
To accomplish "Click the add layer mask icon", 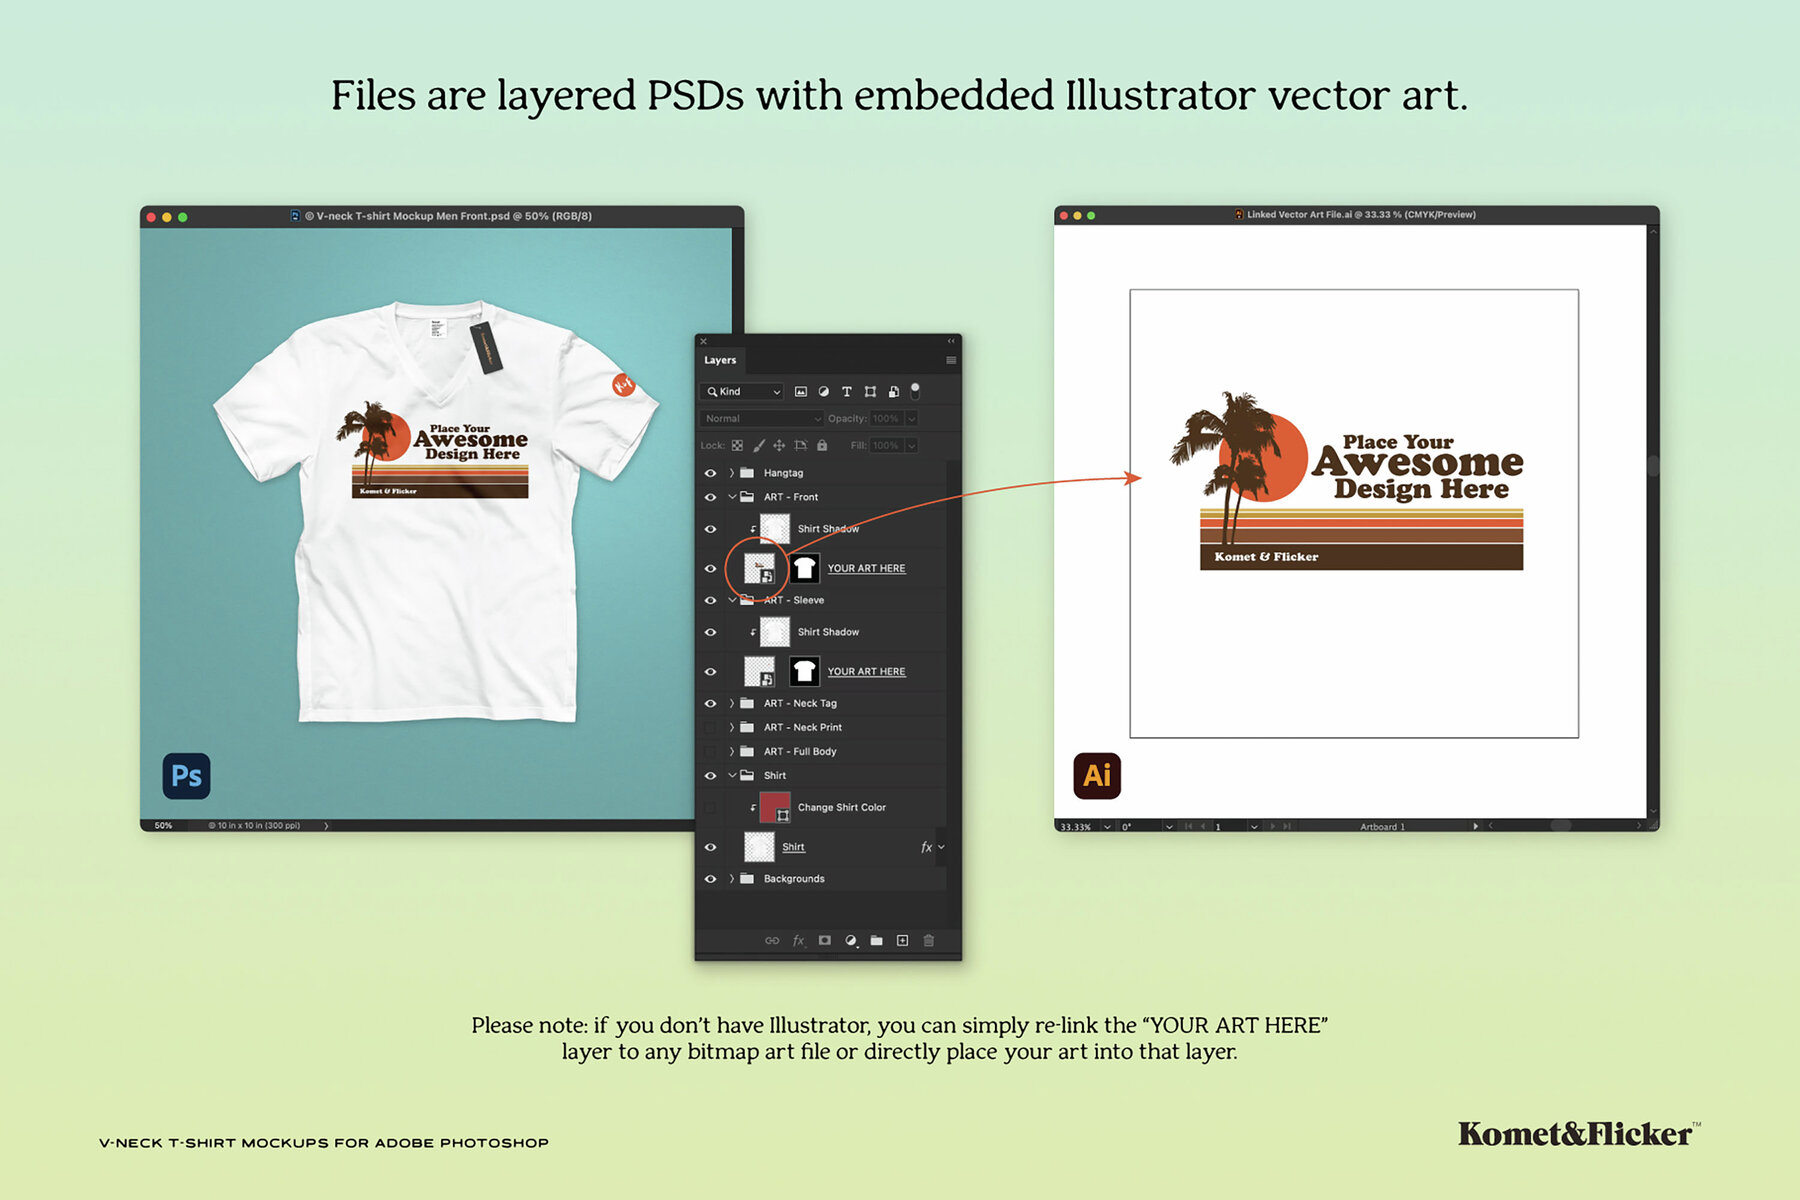I will (824, 941).
